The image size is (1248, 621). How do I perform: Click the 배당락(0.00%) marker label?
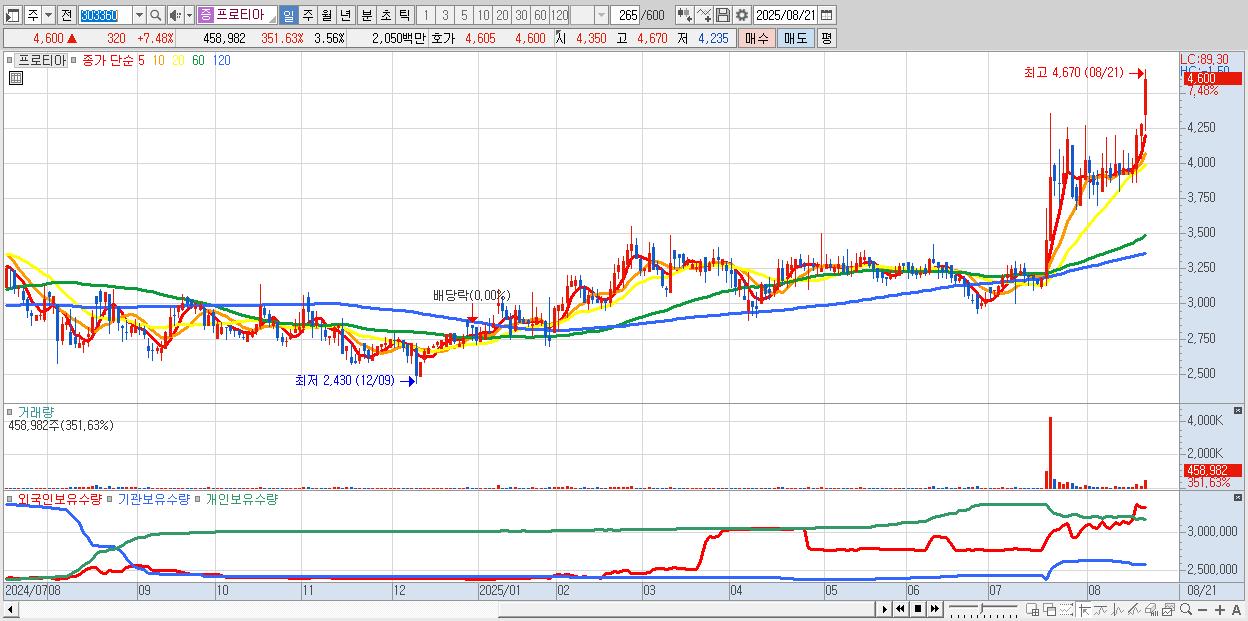471,295
